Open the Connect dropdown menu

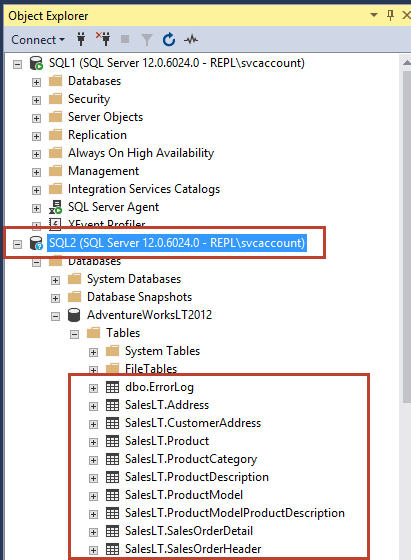pyautogui.click(x=38, y=40)
